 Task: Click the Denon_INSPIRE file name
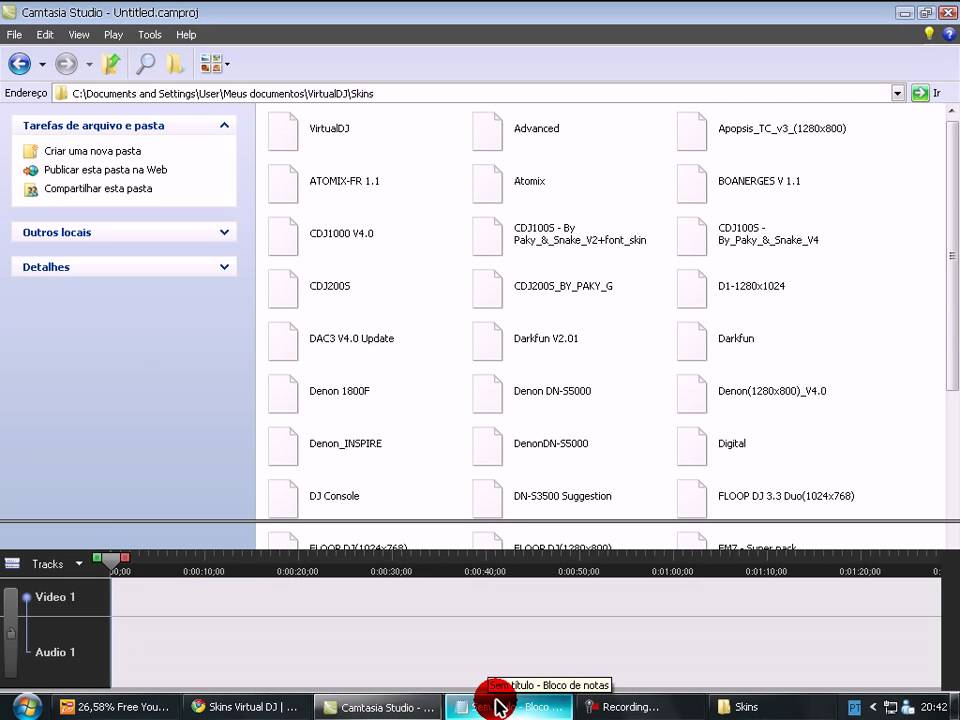(345, 444)
